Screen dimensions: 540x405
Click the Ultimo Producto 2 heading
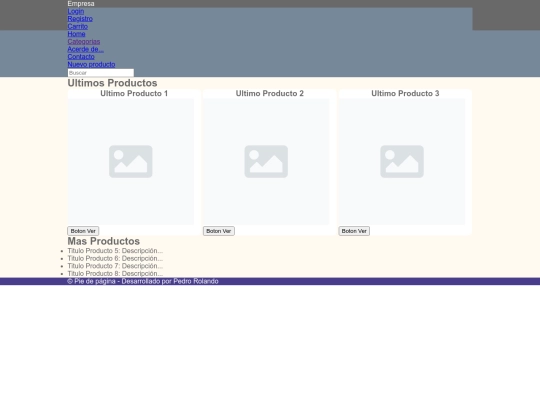(x=270, y=94)
